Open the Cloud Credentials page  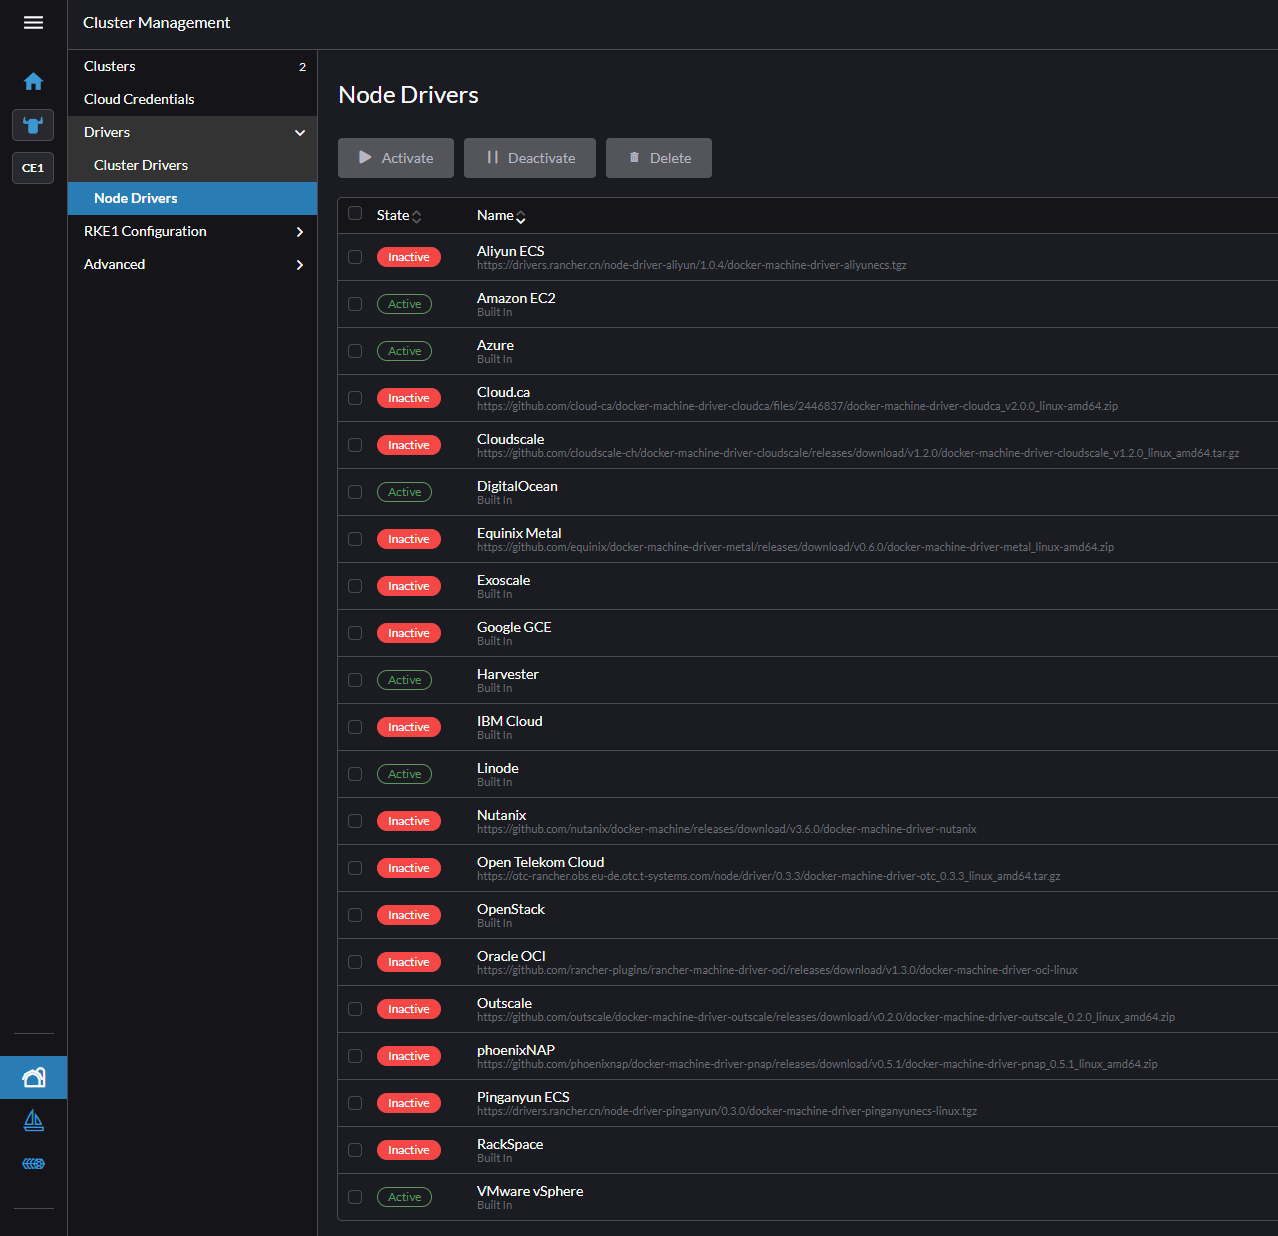click(x=139, y=98)
